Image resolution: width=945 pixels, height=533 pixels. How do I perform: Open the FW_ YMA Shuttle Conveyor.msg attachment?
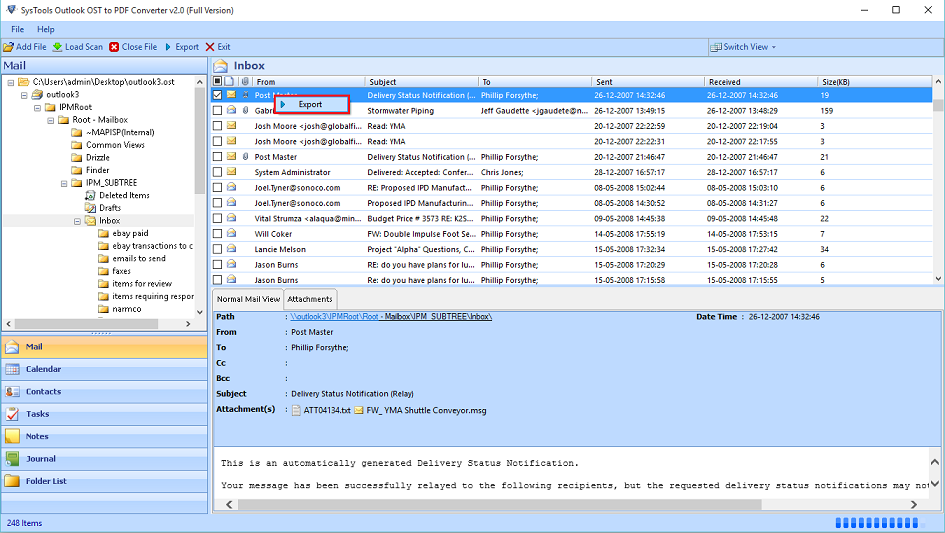[420, 411]
